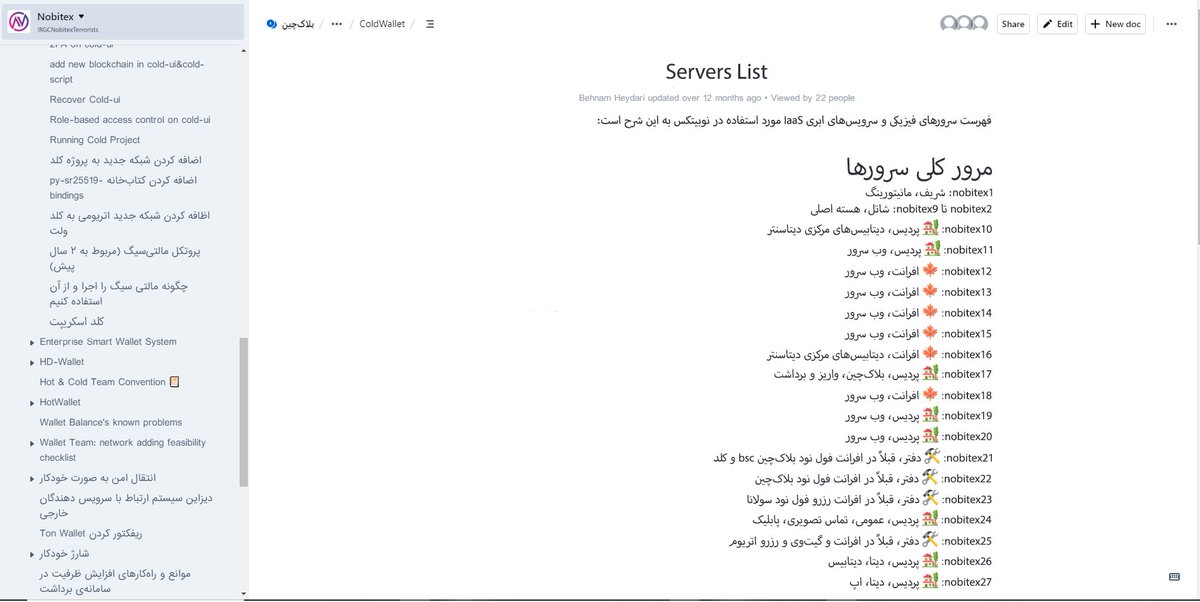Click the tools emoji on nobitex23

[931, 499]
